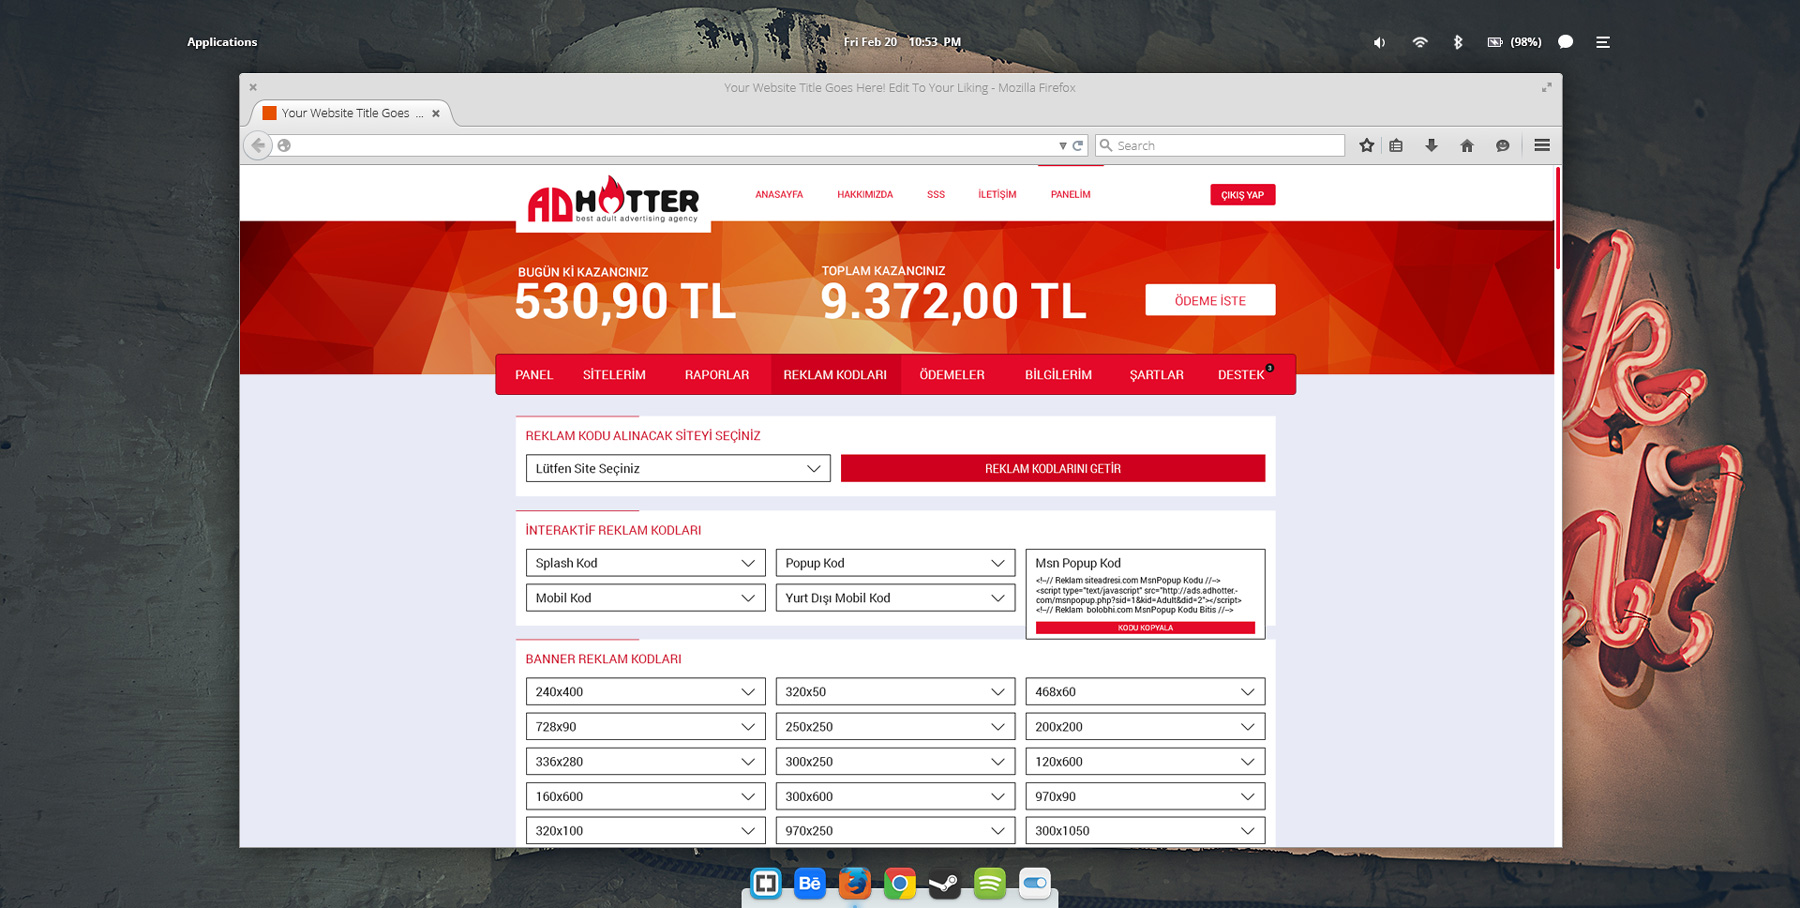This screenshot has height=908, width=1800.
Task: Expand the Yurt Dışı Mobil Kod dropdown
Action: (x=896, y=598)
